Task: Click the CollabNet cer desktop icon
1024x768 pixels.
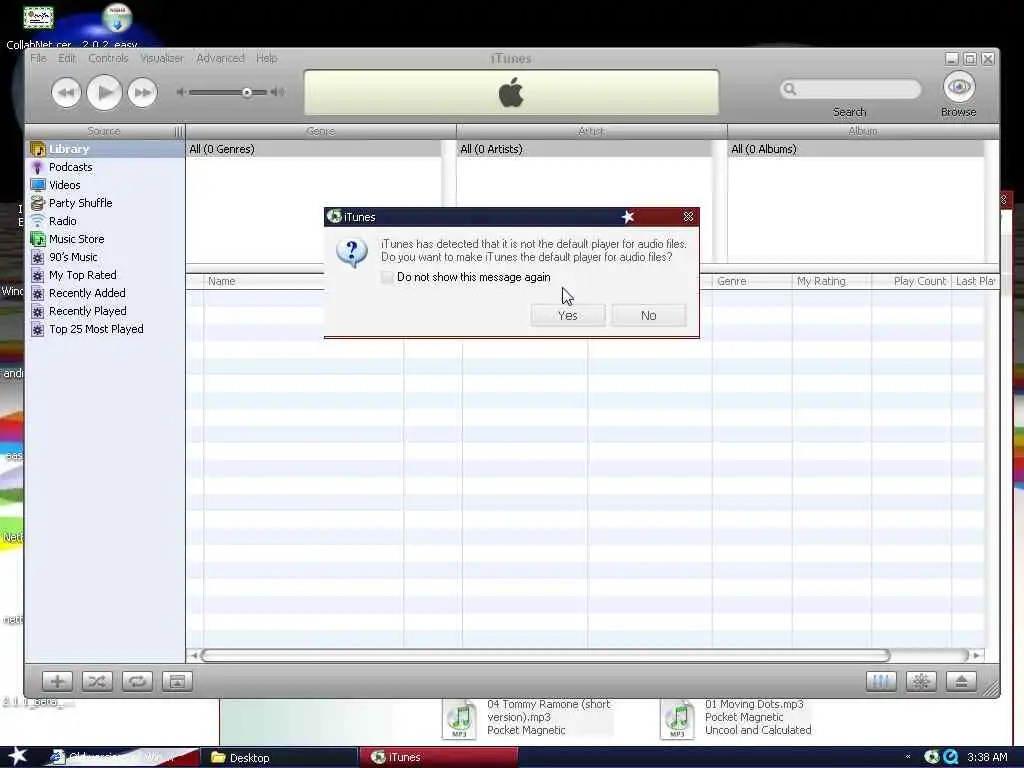Action: point(39,18)
